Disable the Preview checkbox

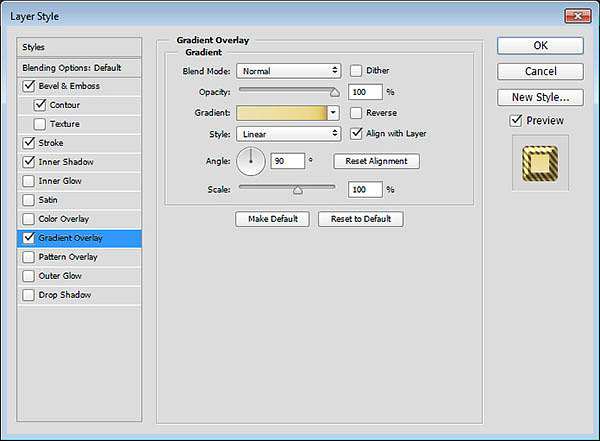tap(515, 121)
